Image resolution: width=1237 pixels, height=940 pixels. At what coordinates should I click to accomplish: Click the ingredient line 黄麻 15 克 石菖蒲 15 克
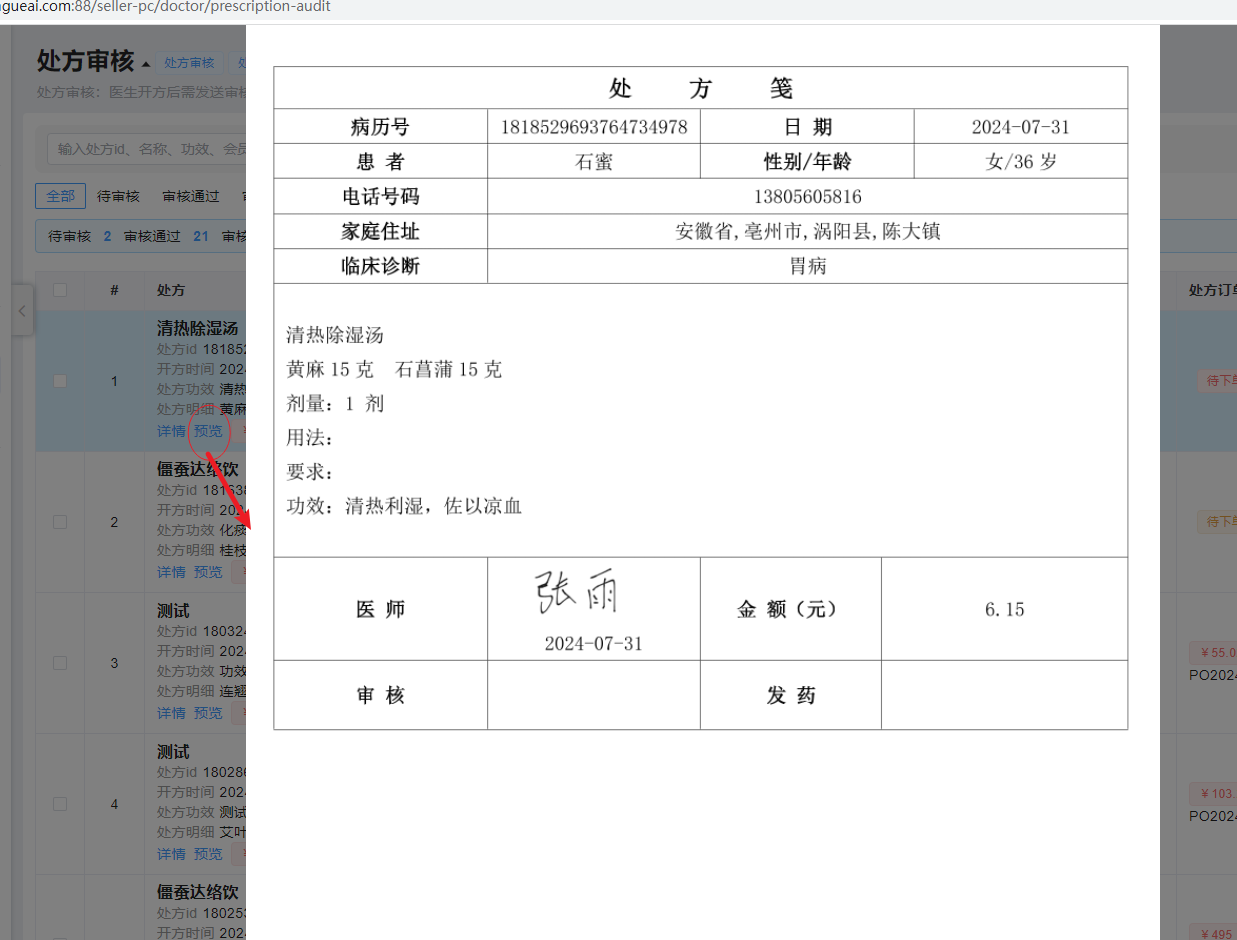coord(394,370)
